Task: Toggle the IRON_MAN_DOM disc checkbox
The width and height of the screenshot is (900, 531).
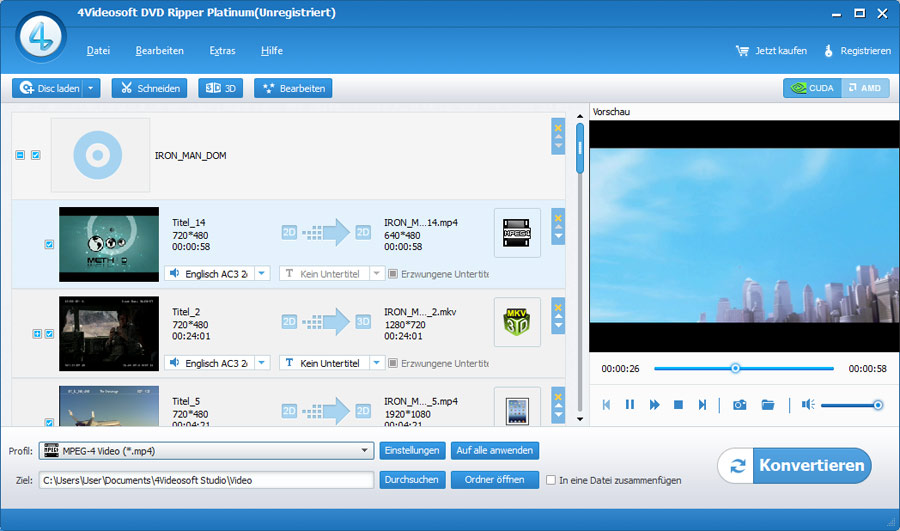Action: [36, 155]
